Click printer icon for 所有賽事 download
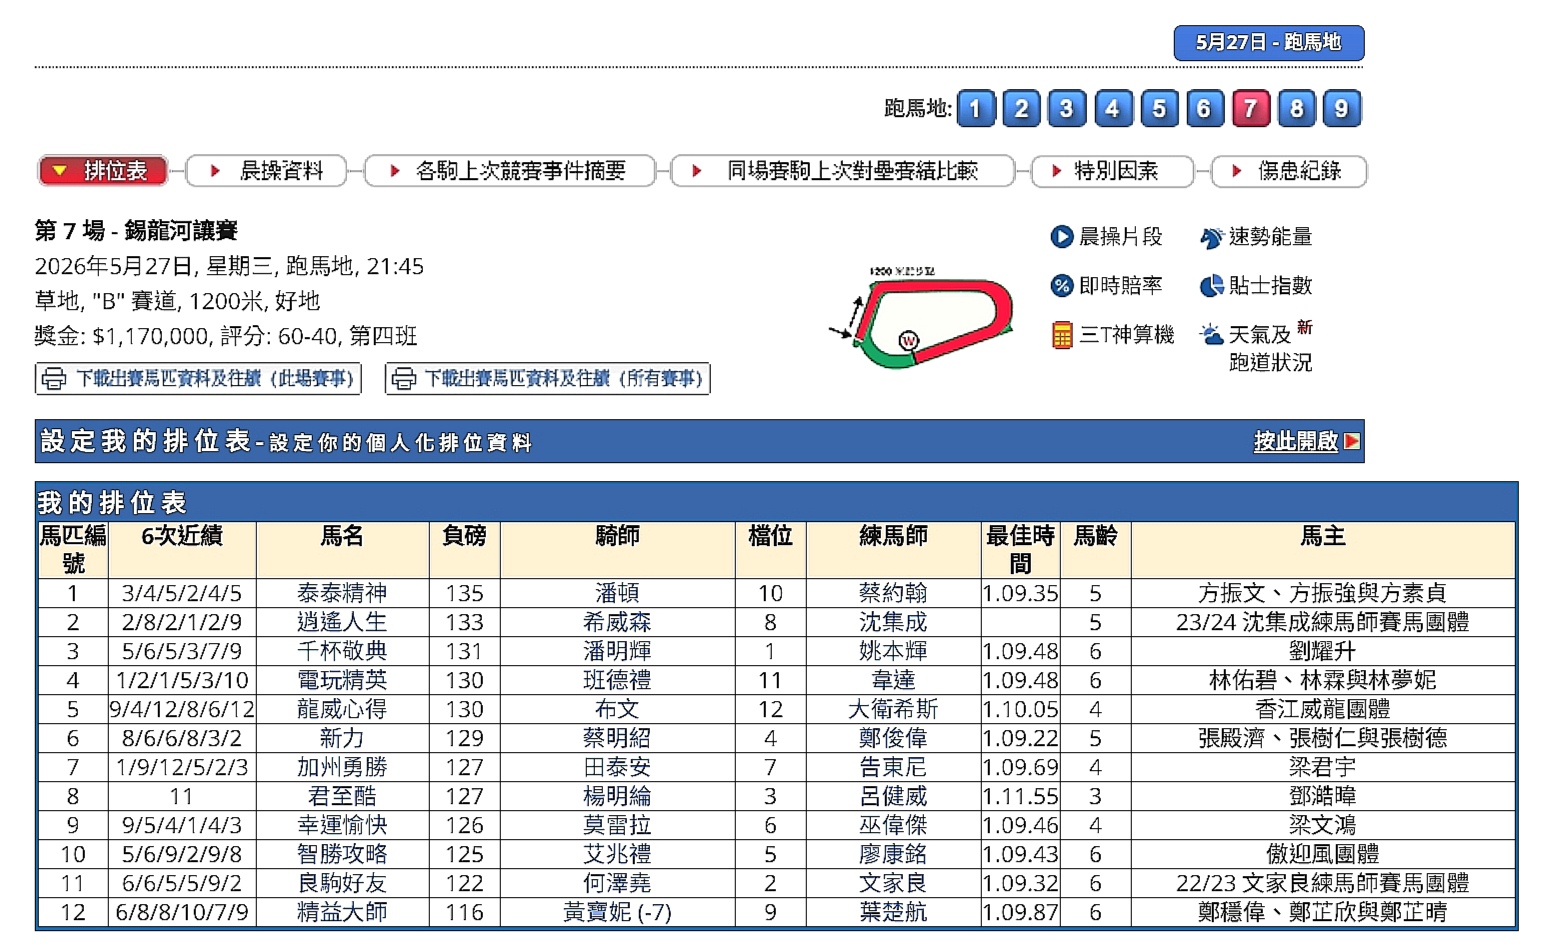This screenshot has width=1568, height=949. [x=403, y=379]
